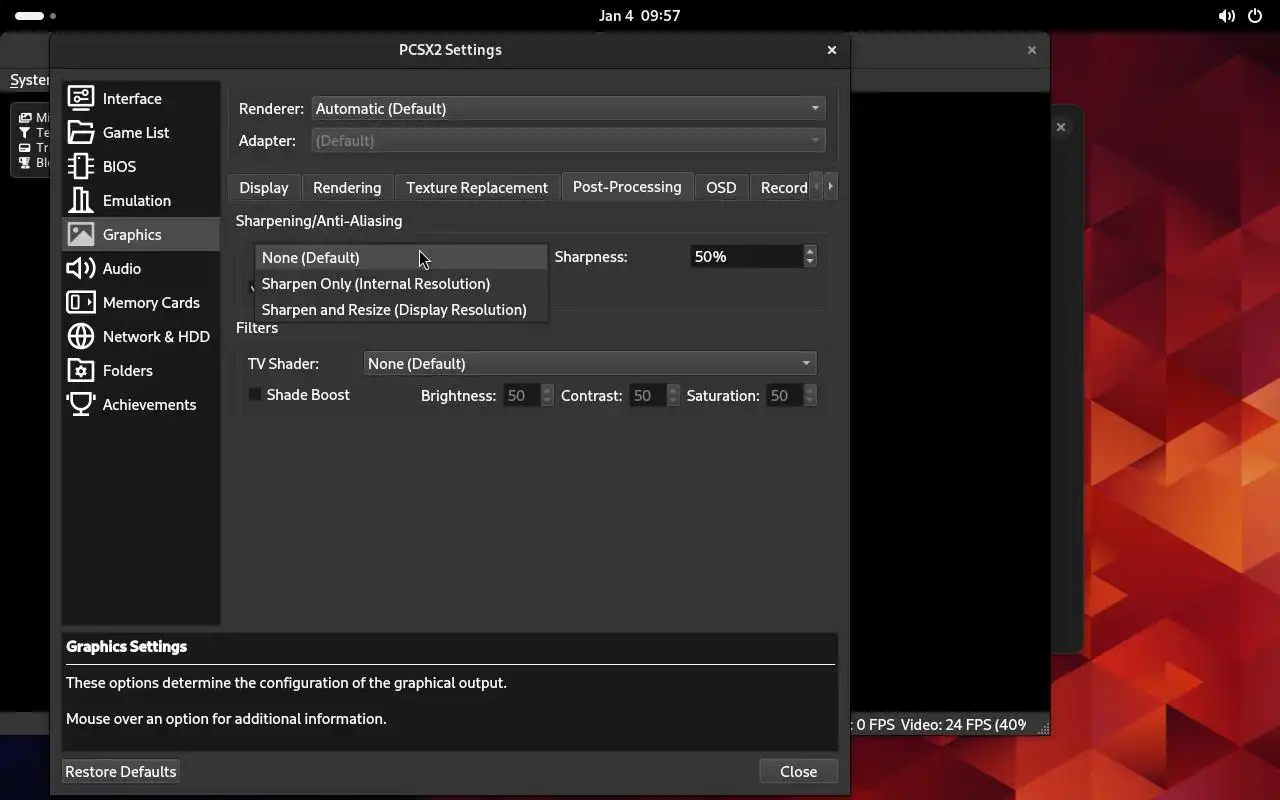This screenshot has height=800, width=1280.
Task: Click the Graphics image icon
Action: click(81, 234)
